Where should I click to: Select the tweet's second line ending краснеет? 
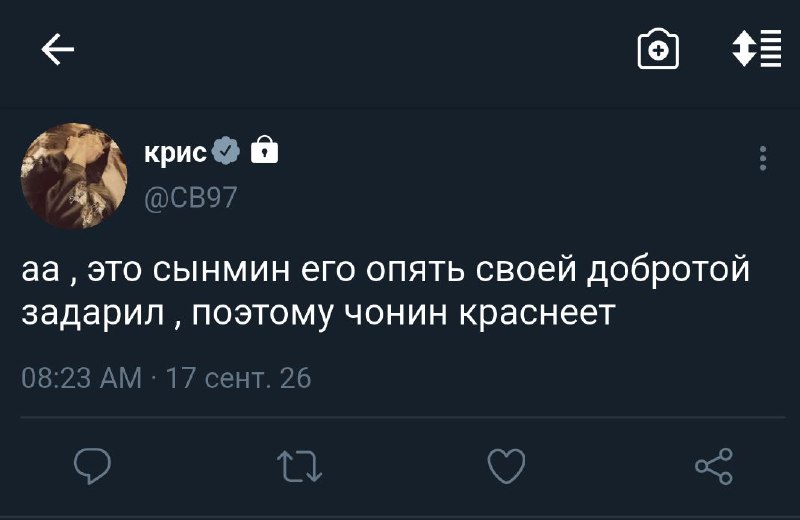(x=318, y=314)
